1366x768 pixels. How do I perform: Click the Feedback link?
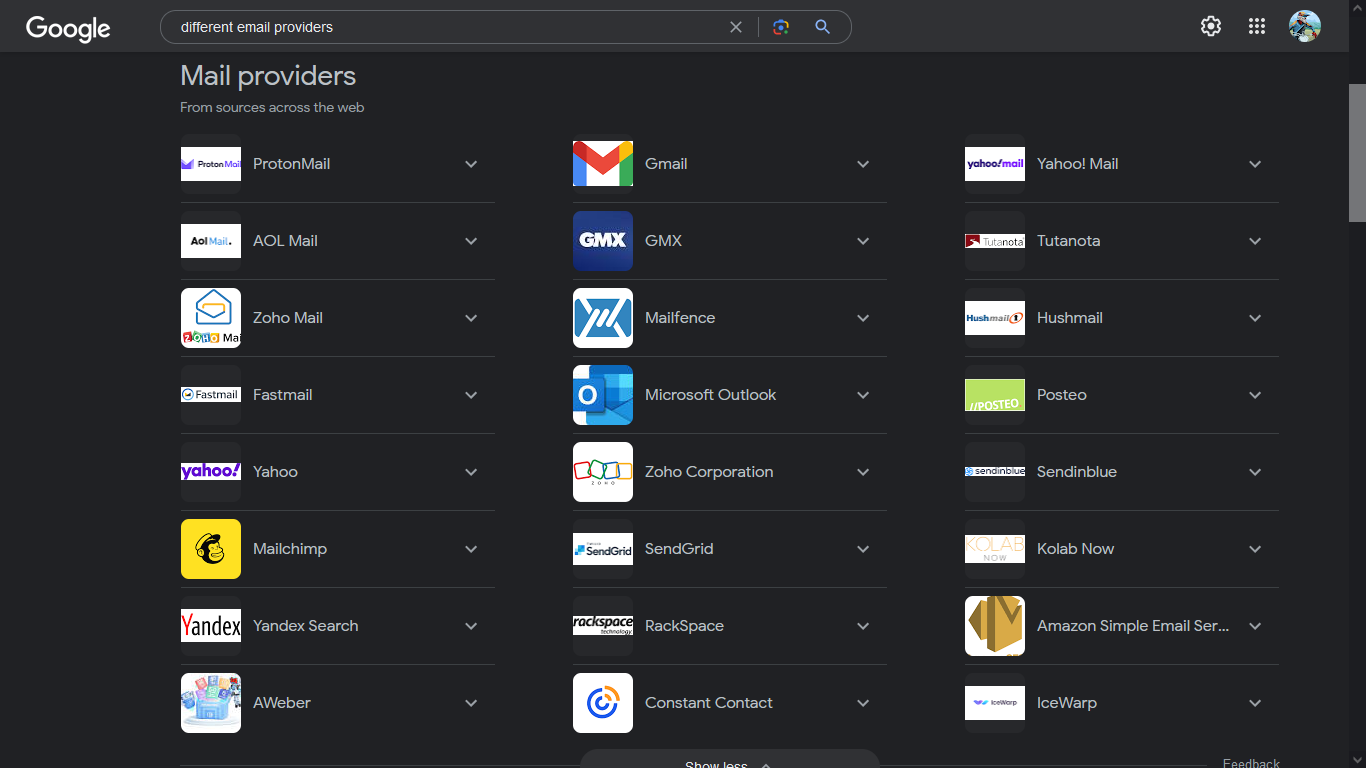(1251, 763)
